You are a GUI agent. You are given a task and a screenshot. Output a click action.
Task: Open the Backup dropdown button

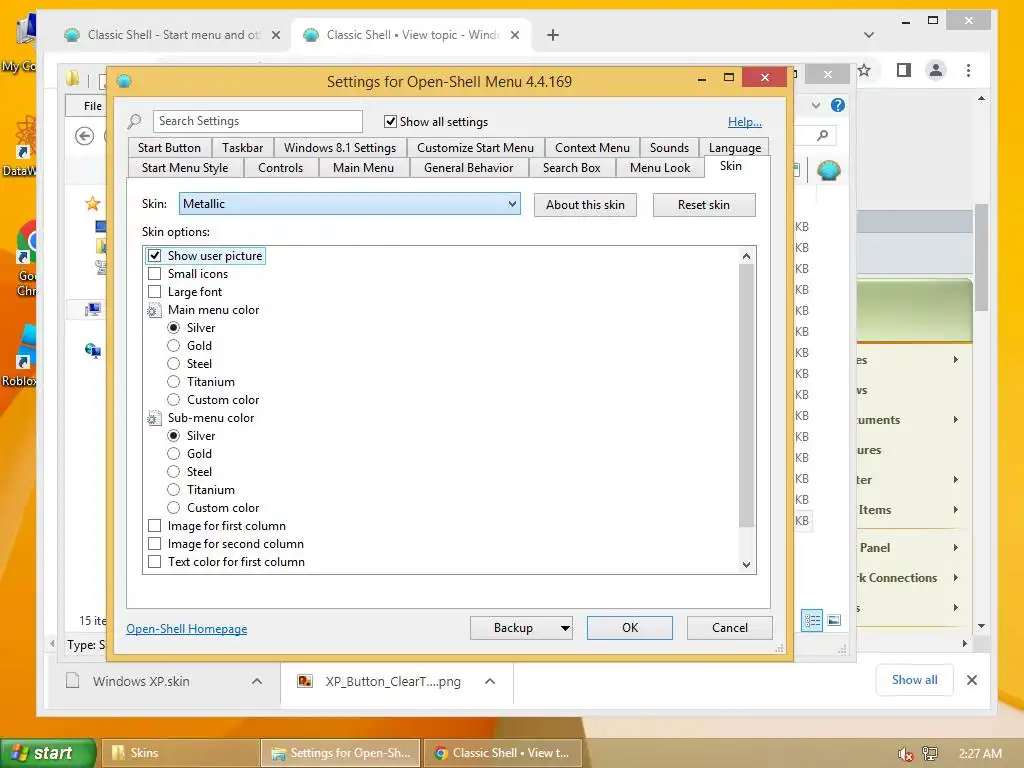coord(565,628)
